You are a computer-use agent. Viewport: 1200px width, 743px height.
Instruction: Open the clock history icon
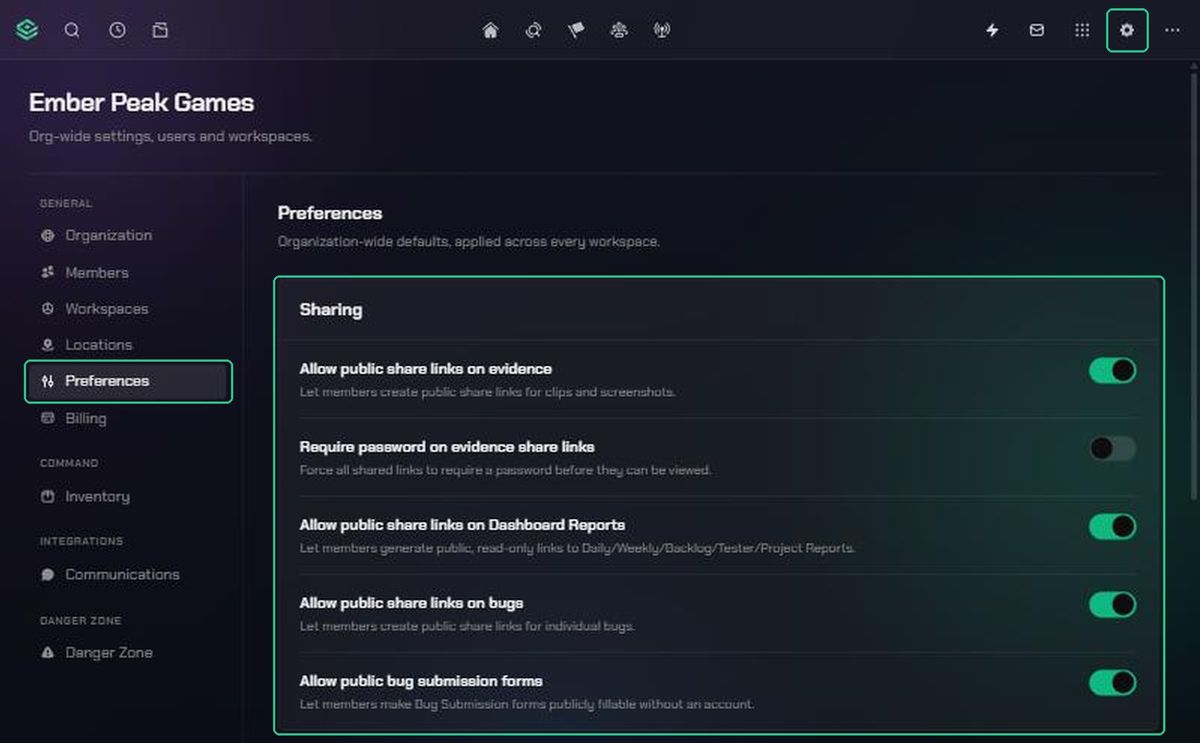tap(117, 30)
